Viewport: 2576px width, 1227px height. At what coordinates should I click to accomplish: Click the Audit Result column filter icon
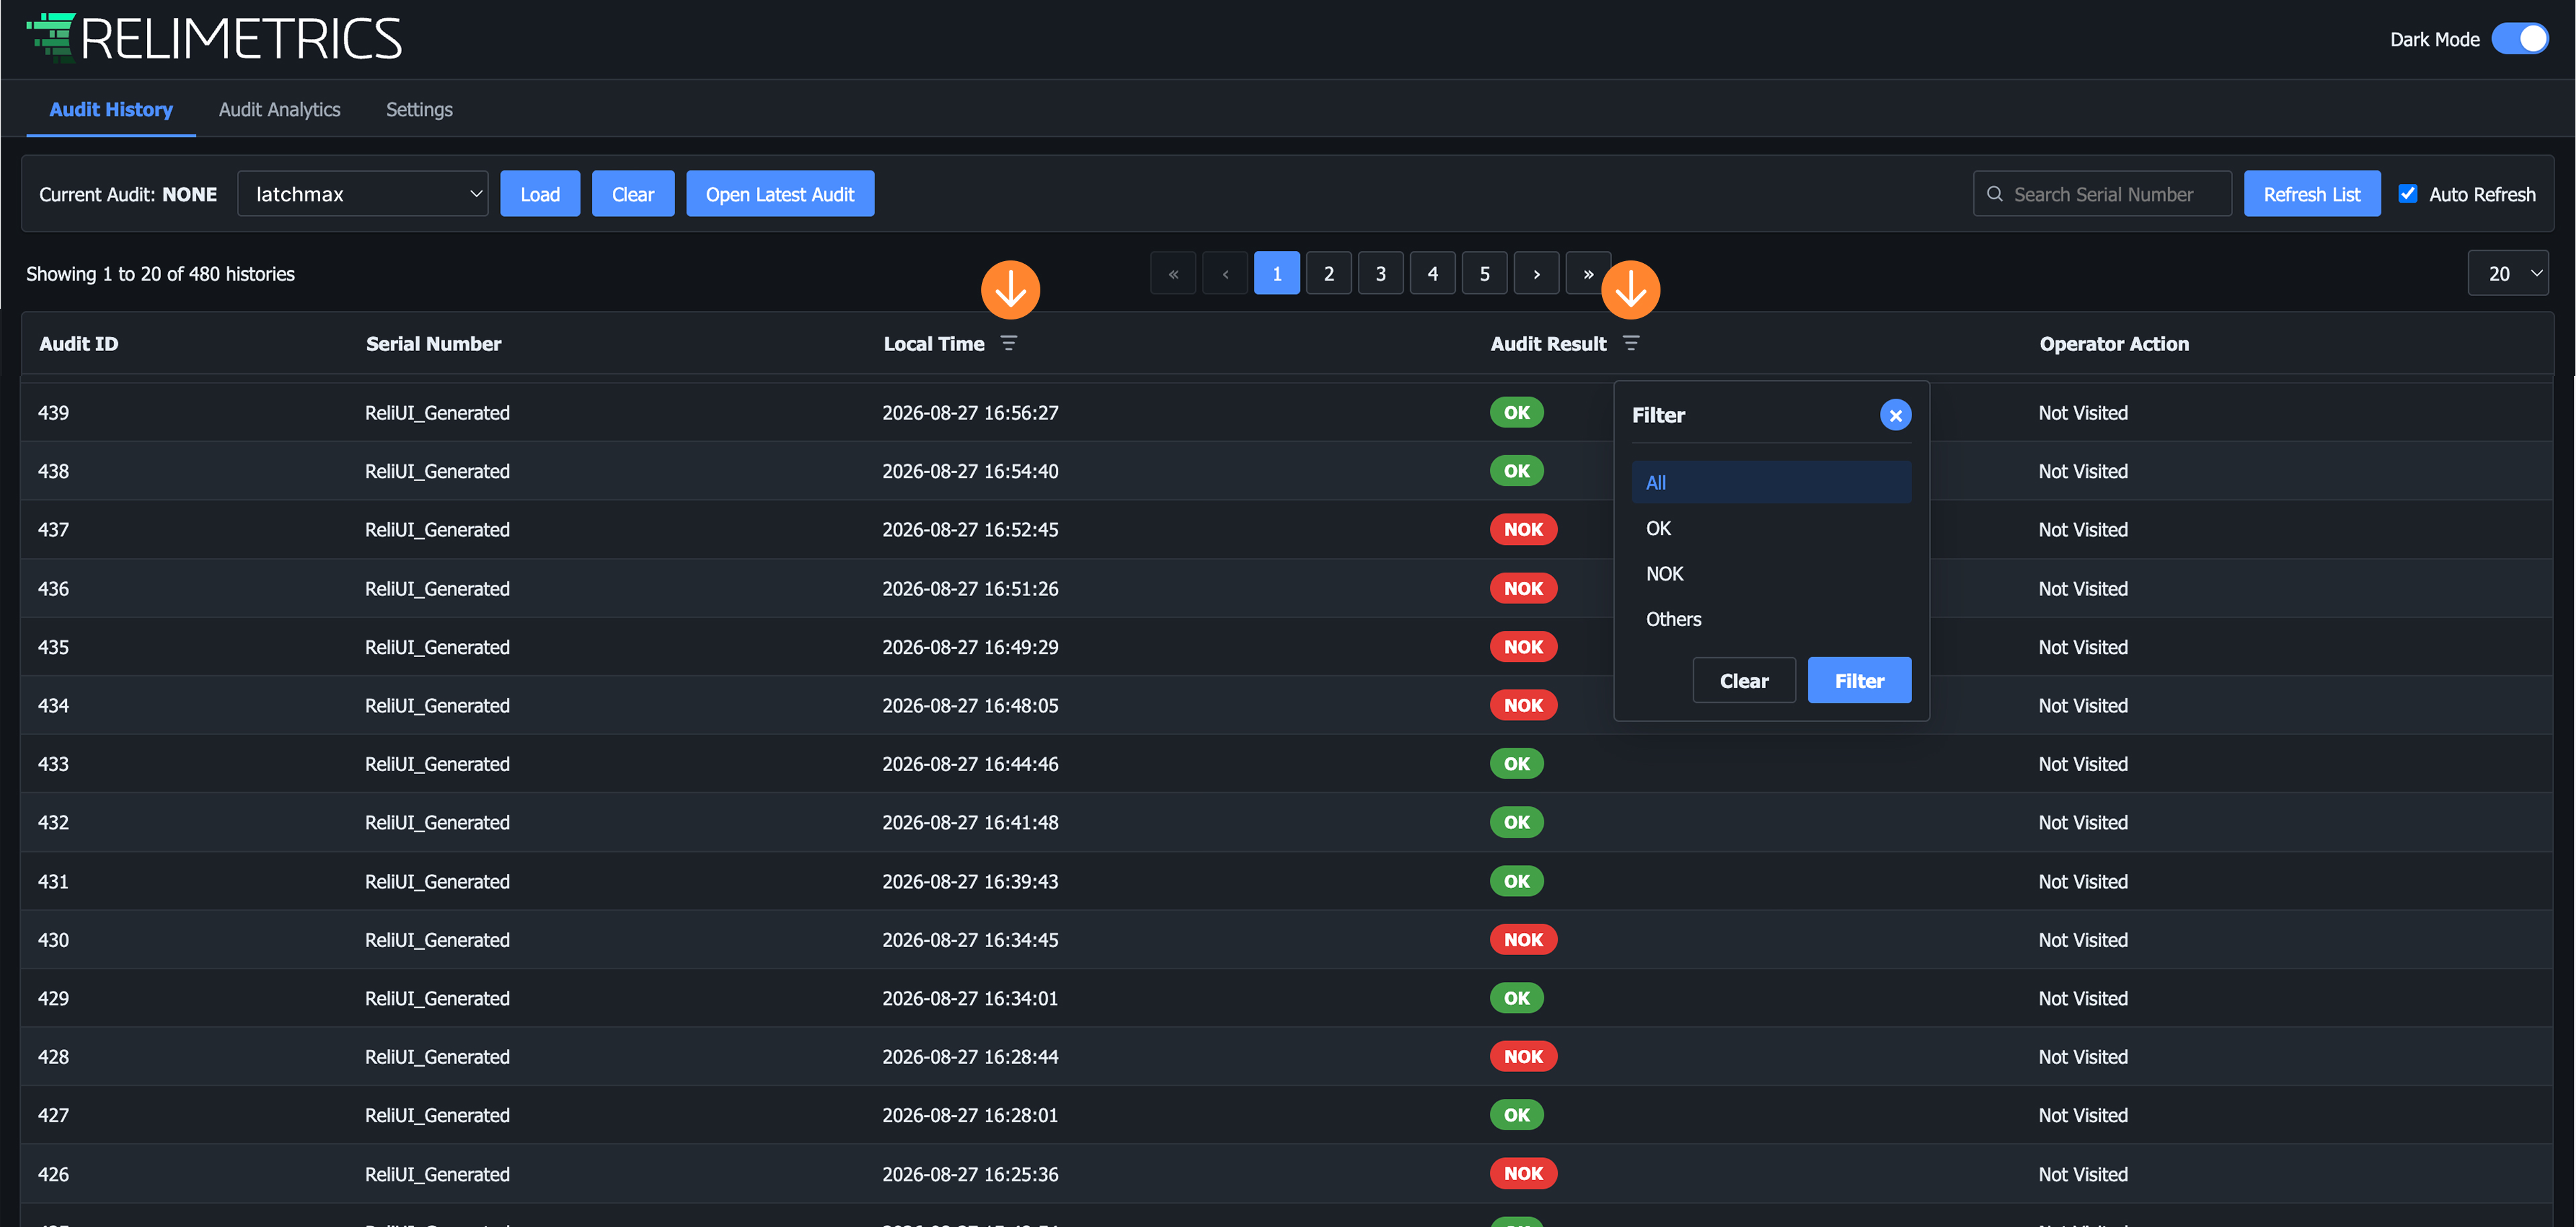[1630, 343]
